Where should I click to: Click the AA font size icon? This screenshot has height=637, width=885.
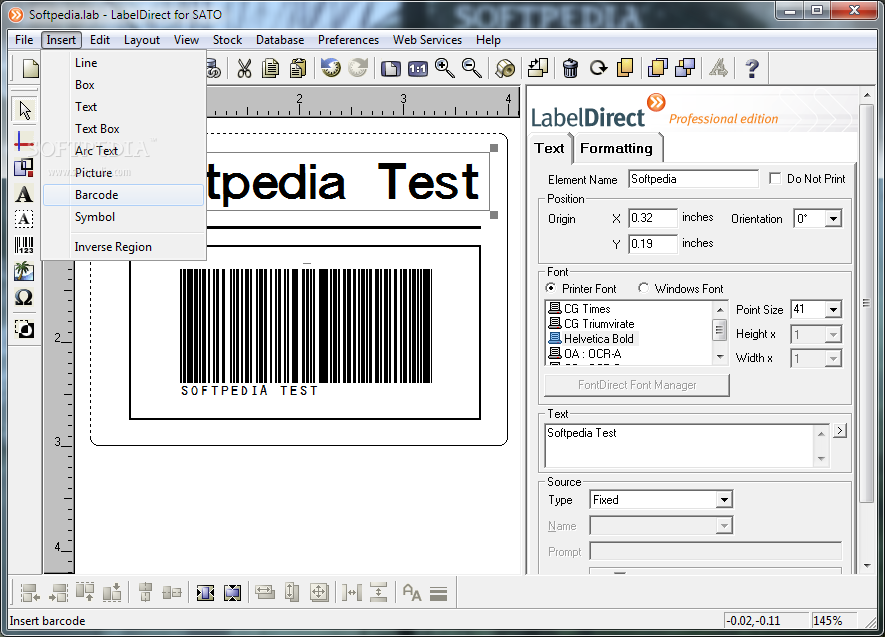[412, 592]
